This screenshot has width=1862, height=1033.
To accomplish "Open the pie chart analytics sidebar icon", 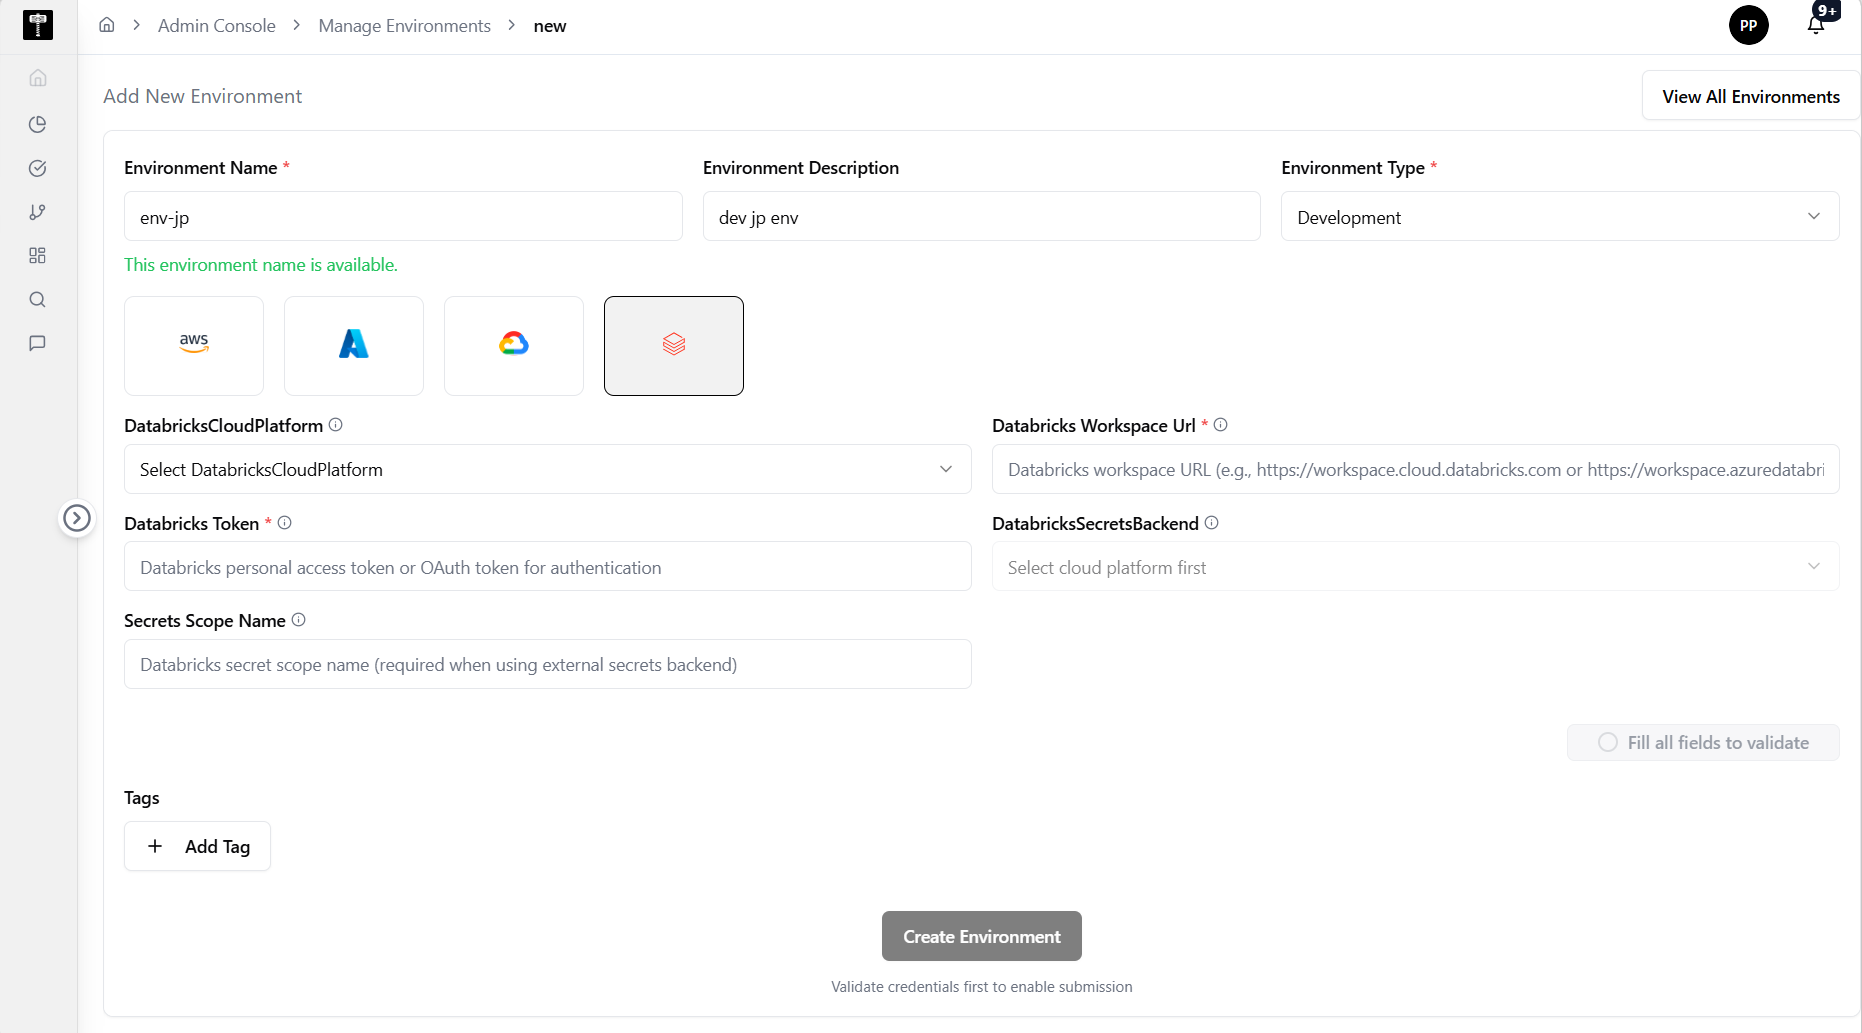I will (38, 124).
